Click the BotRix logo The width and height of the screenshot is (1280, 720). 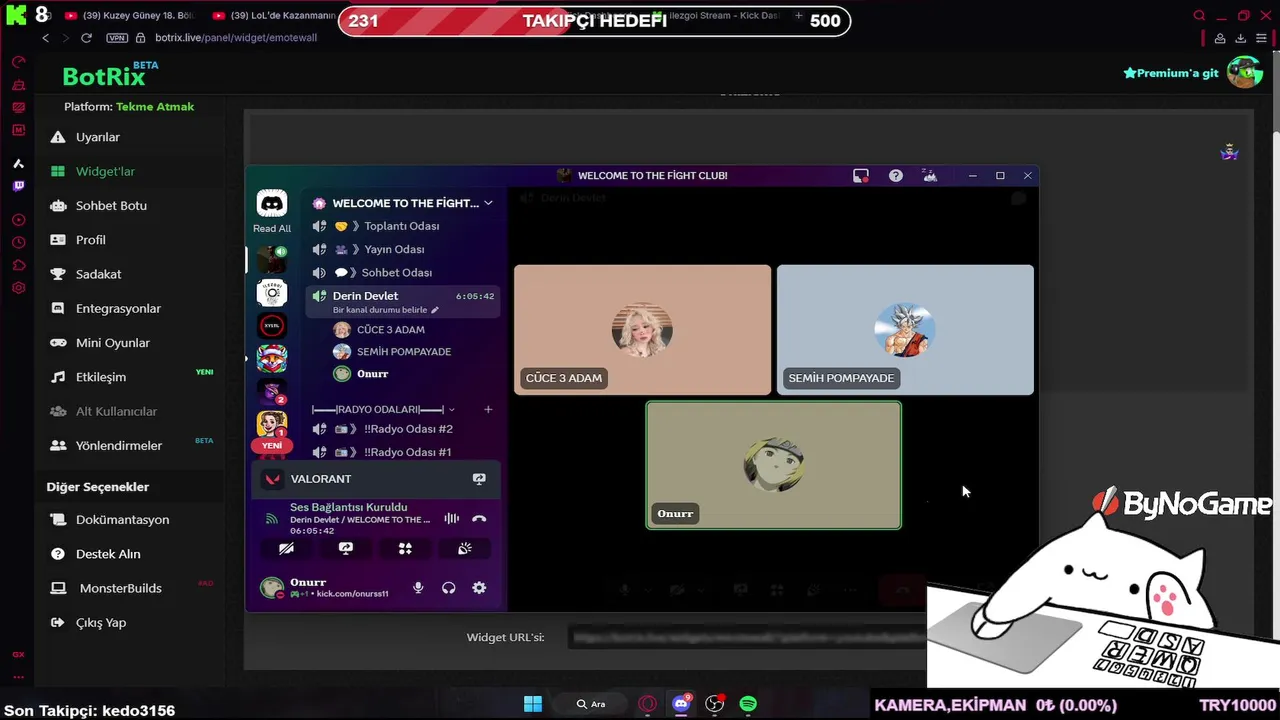[104, 76]
